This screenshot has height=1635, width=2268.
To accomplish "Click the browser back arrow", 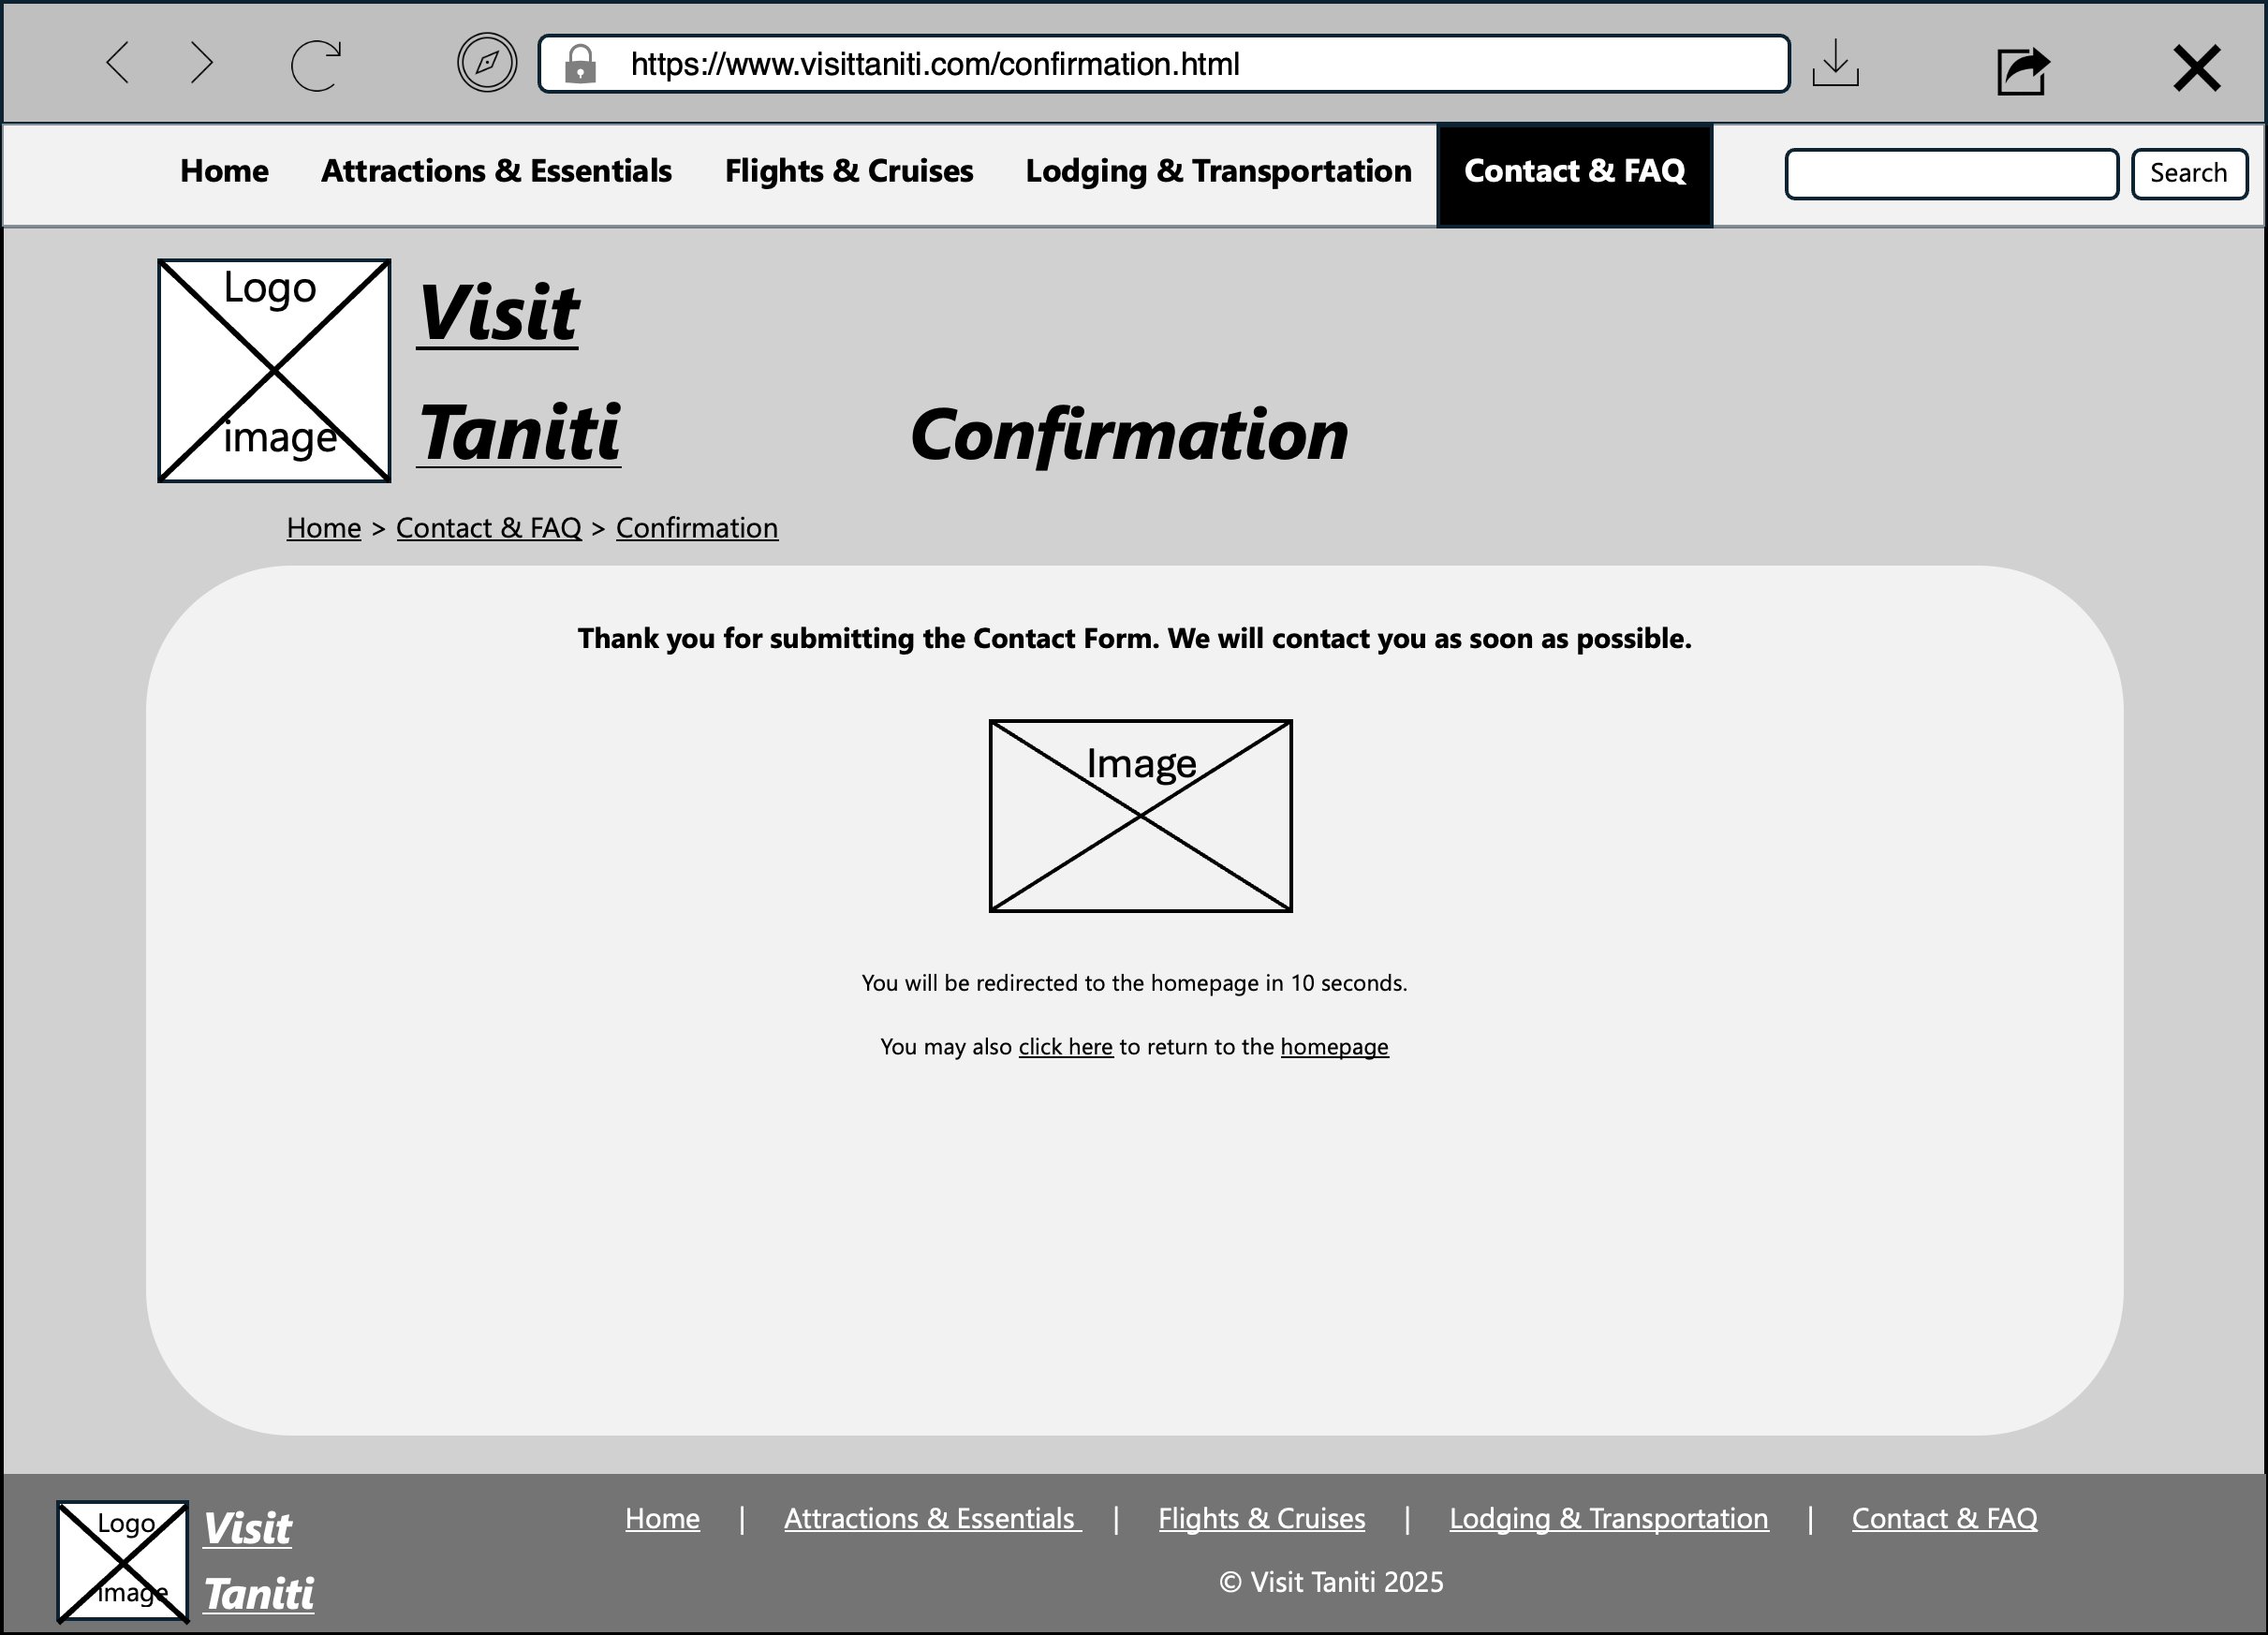I will pos(118,63).
